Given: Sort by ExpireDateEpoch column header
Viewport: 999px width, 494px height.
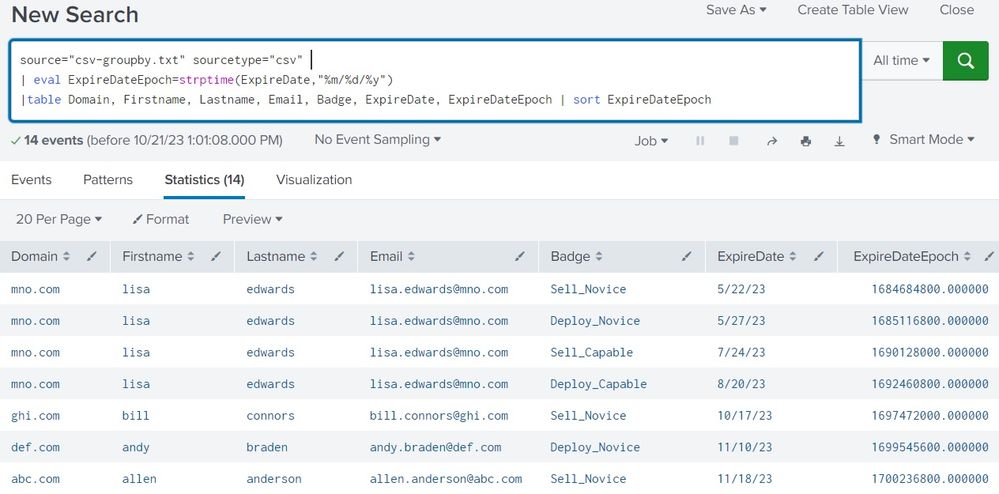Looking at the screenshot, I should (x=905, y=257).
